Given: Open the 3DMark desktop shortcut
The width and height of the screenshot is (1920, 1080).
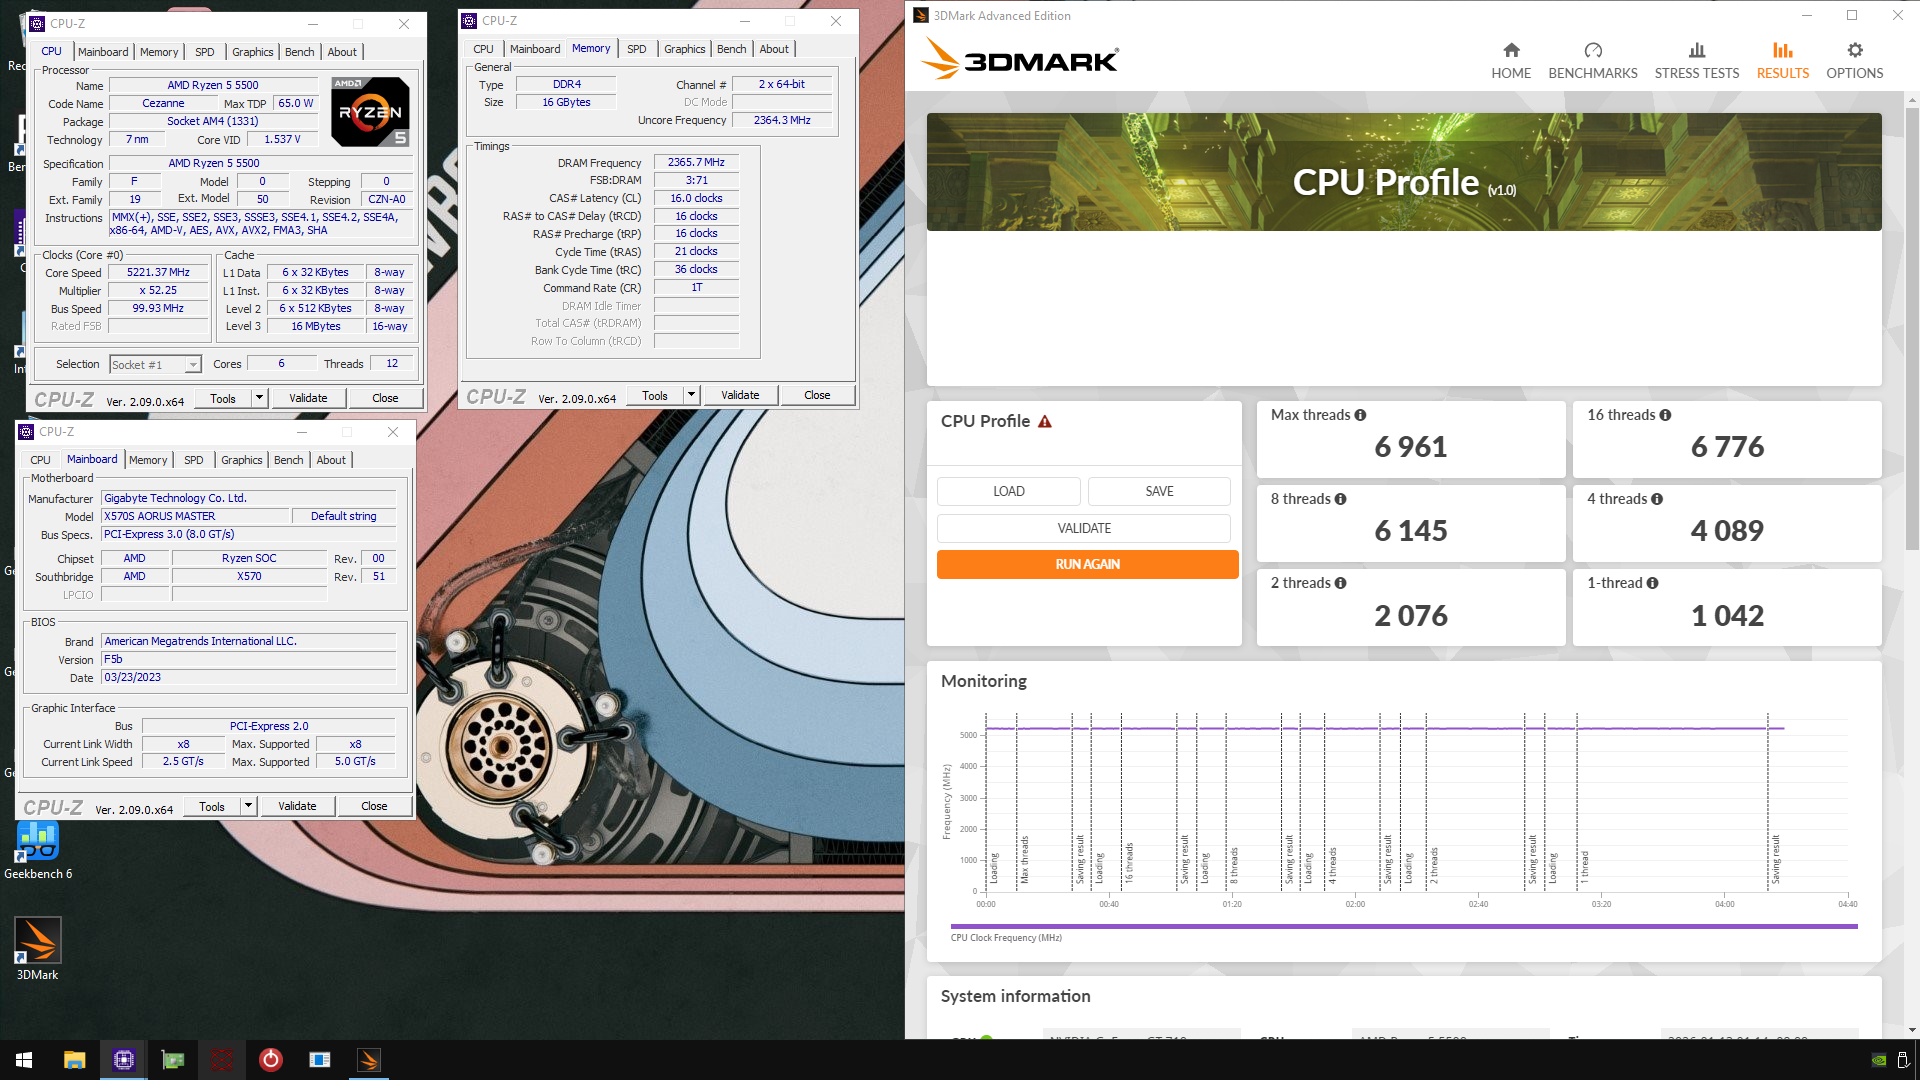Looking at the screenshot, I should pyautogui.click(x=38, y=949).
